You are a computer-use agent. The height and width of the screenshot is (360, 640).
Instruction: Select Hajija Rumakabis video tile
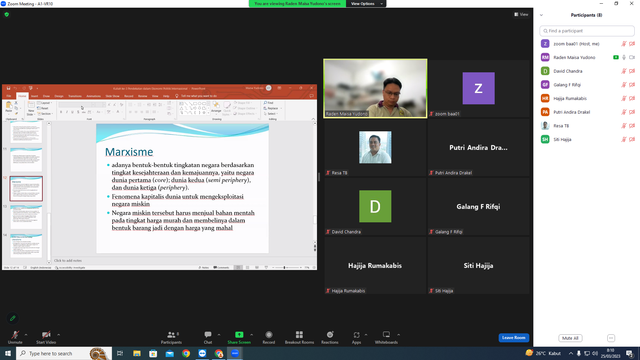[375, 265]
